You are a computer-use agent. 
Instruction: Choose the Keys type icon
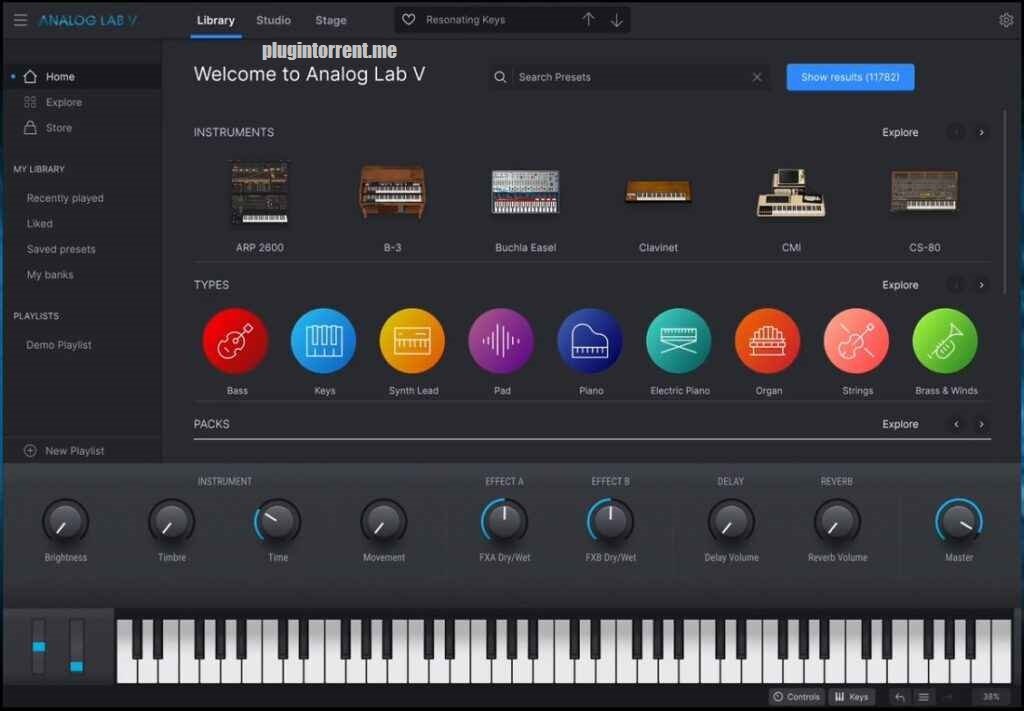pos(324,341)
